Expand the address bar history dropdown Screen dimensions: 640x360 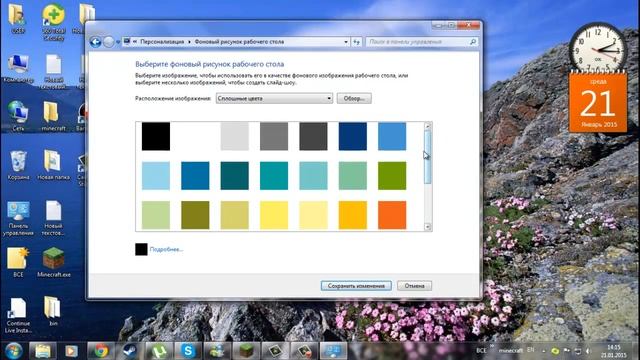[346, 42]
